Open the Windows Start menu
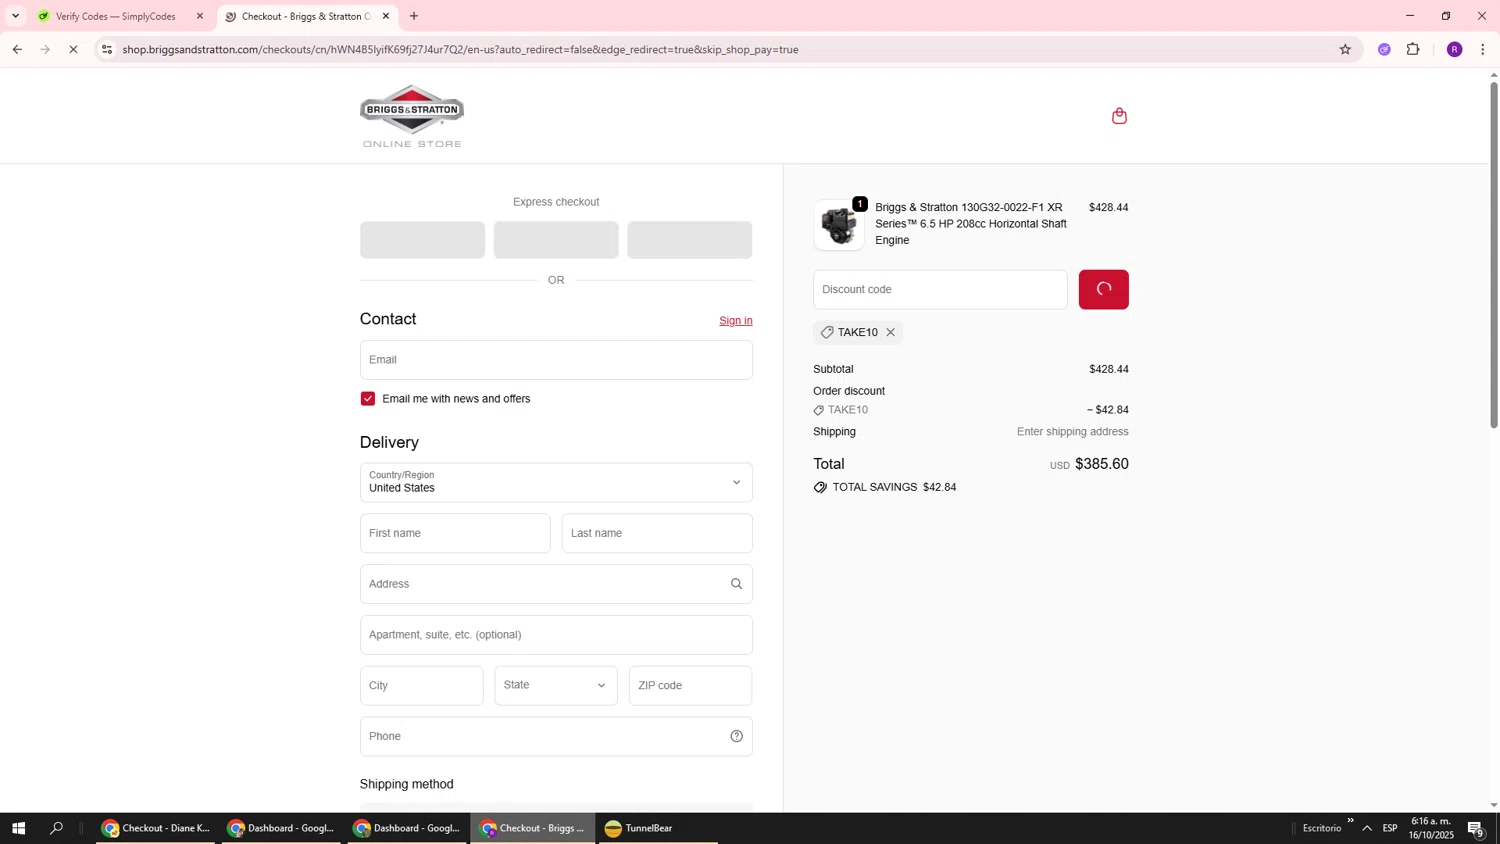The height and width of the screenshot is (844, 1500). [18, 828]
